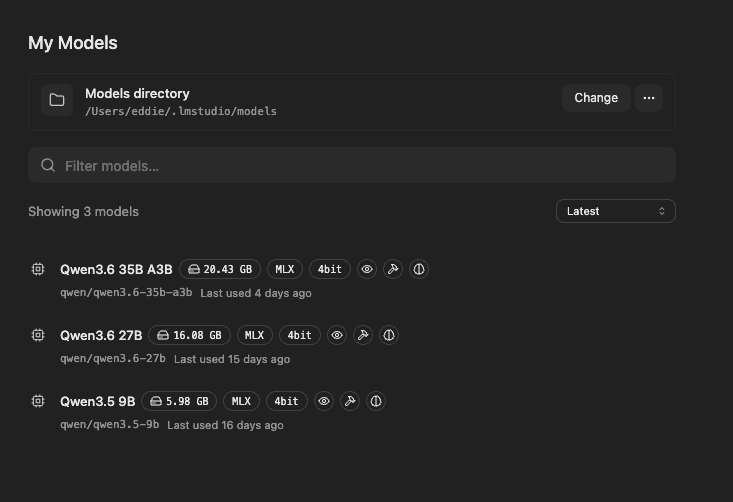Click the folder icon beside Models directory
Image resolution: width=733 pixels, height=502 pixels.
(x=57, y=100)
